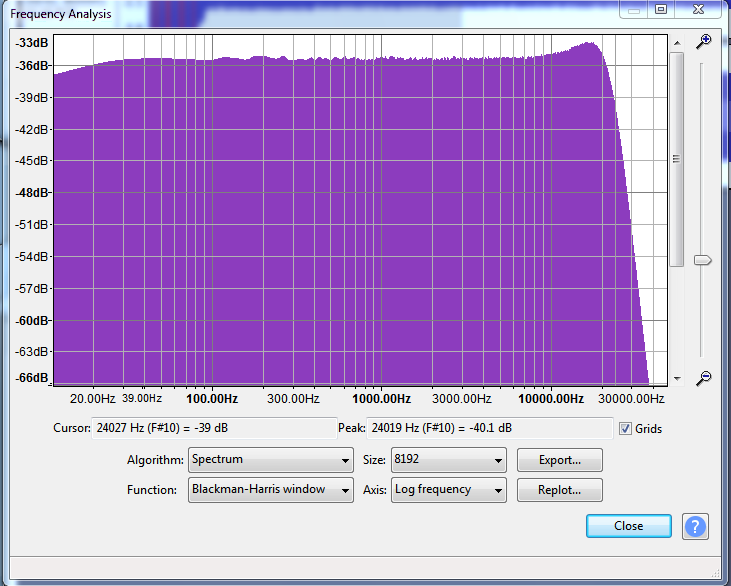Click the -54dB axis label
The image size is (731, 586).
pyautogui.click(x=32, y=256)
